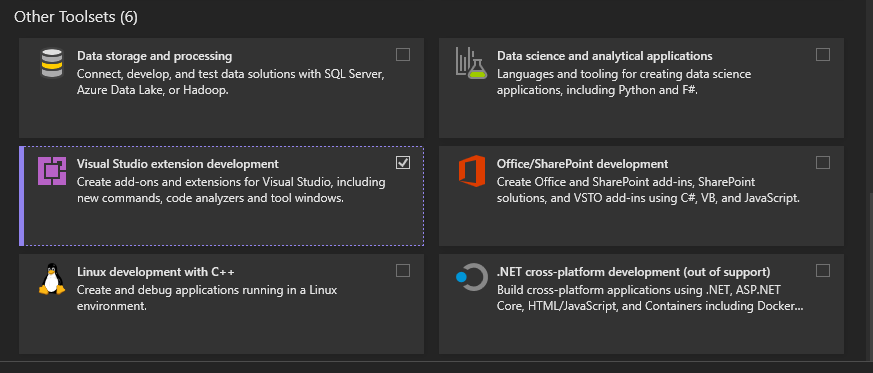Click the Other Toolsets (6) heading
The width and height of the screenshot is (873, 373).
coord(76,17)
